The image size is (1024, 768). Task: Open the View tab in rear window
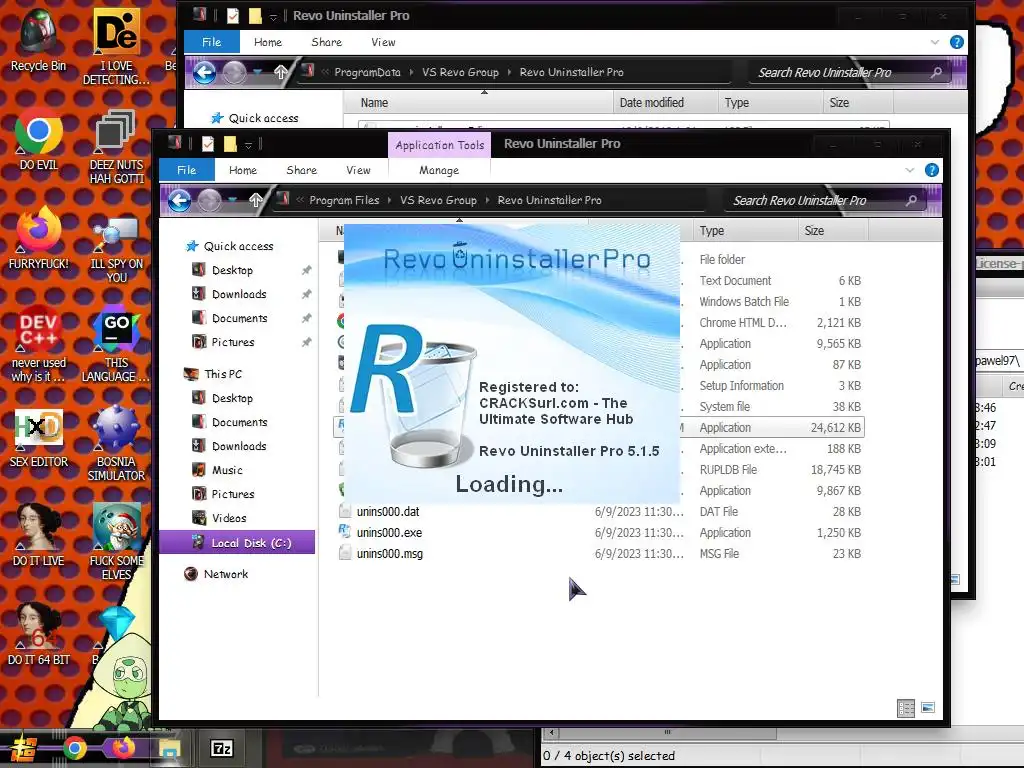point(383,42)
